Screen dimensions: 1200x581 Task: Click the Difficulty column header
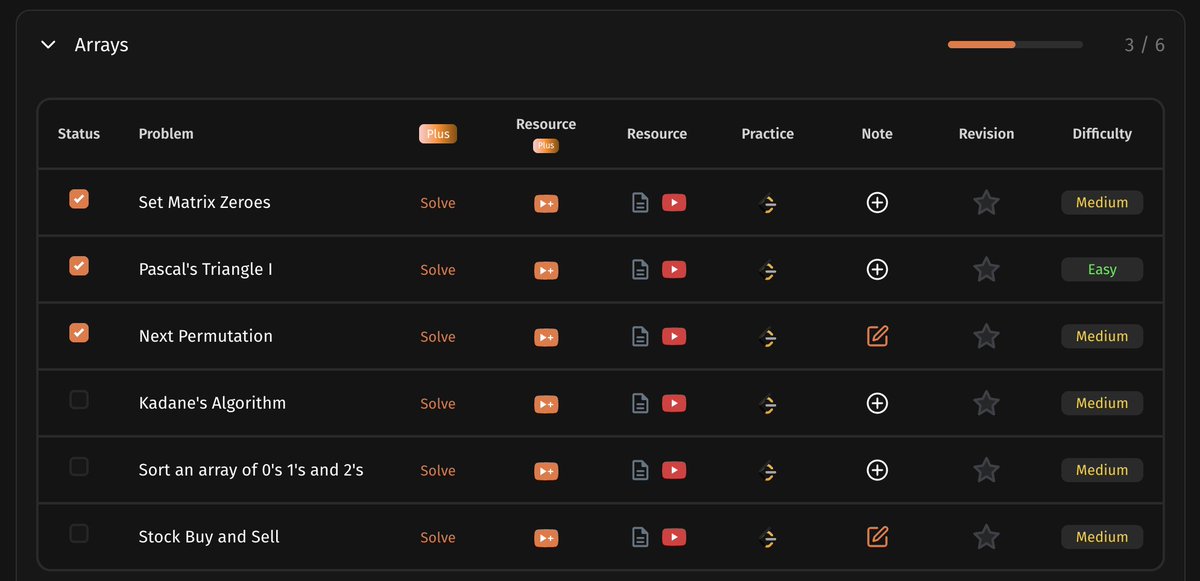1102,134
